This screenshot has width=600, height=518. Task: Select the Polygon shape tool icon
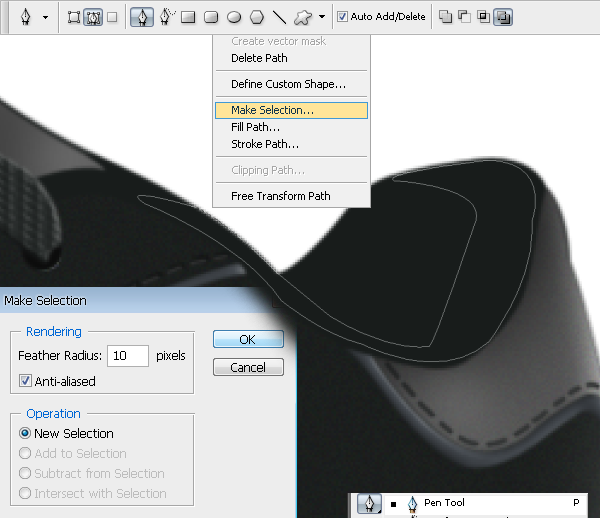click(x=257, y=17)
